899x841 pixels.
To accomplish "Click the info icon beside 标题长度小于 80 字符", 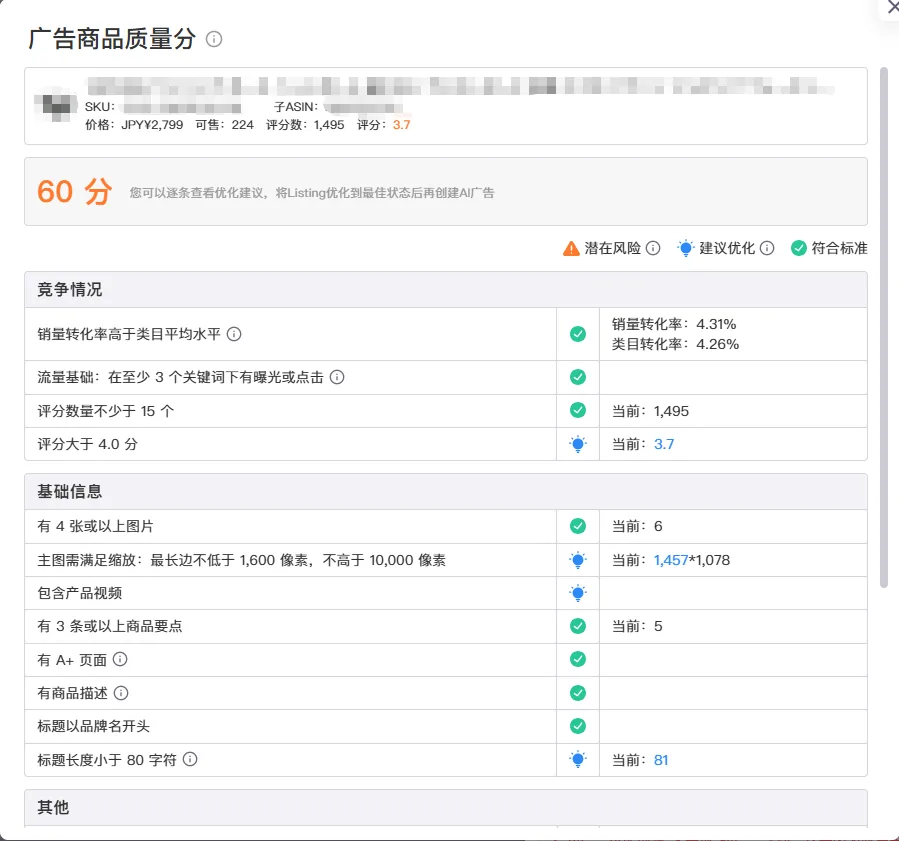I will point(190,759).
